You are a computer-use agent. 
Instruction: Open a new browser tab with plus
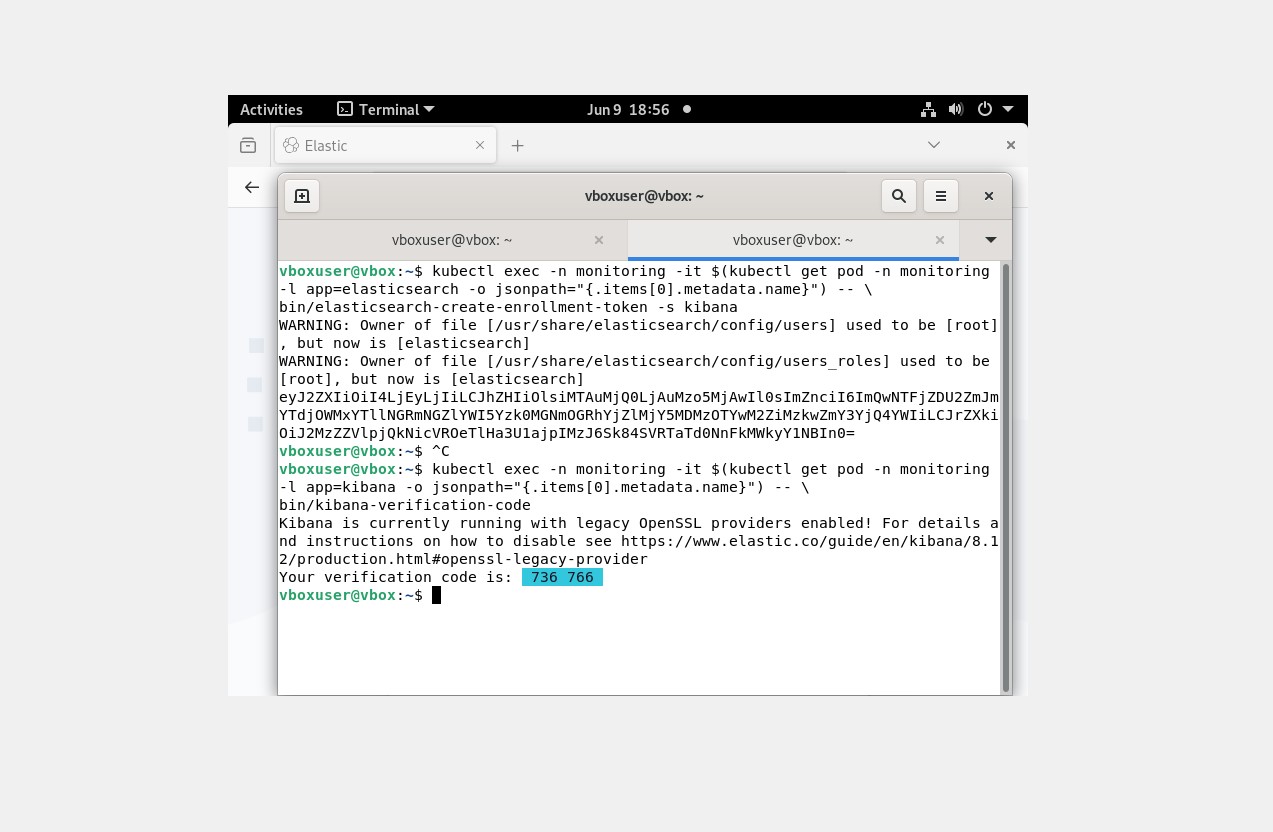coord(517,145)
